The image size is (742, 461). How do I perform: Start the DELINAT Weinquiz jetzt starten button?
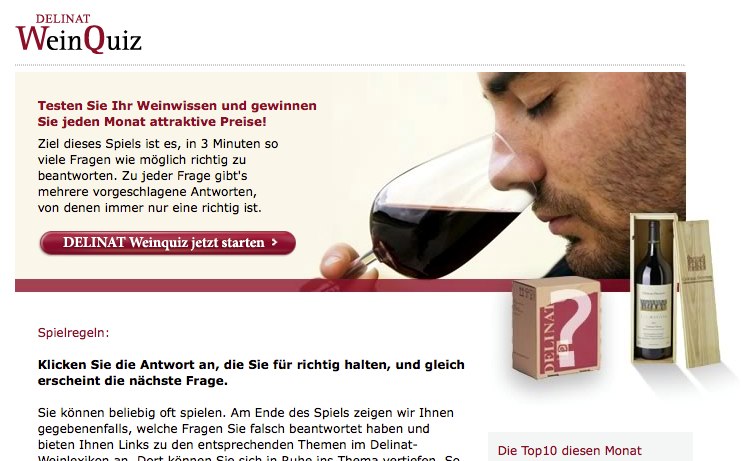(x=168, y=243)
